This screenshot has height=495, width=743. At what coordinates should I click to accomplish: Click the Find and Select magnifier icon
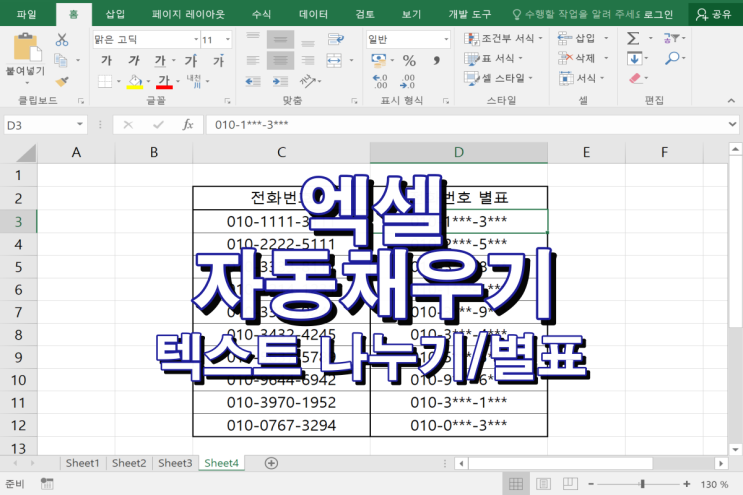tap(672, 58)
